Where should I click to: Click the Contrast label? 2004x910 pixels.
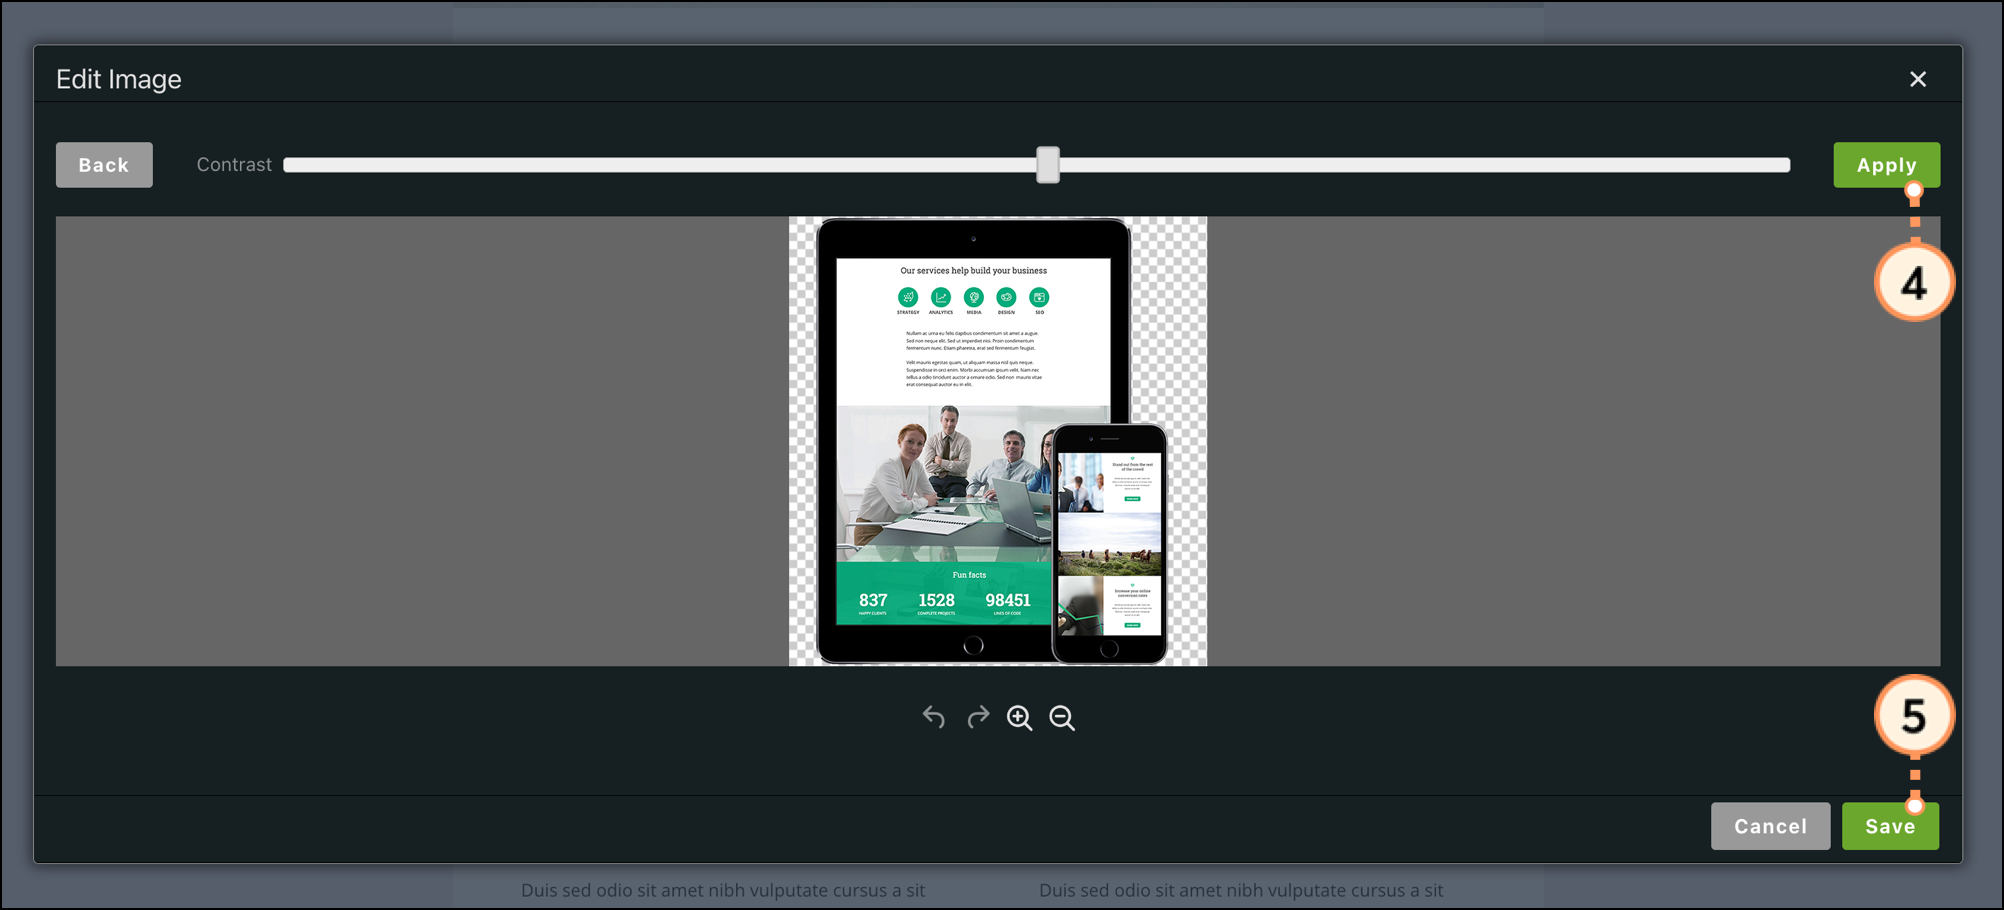click(234, 164)
